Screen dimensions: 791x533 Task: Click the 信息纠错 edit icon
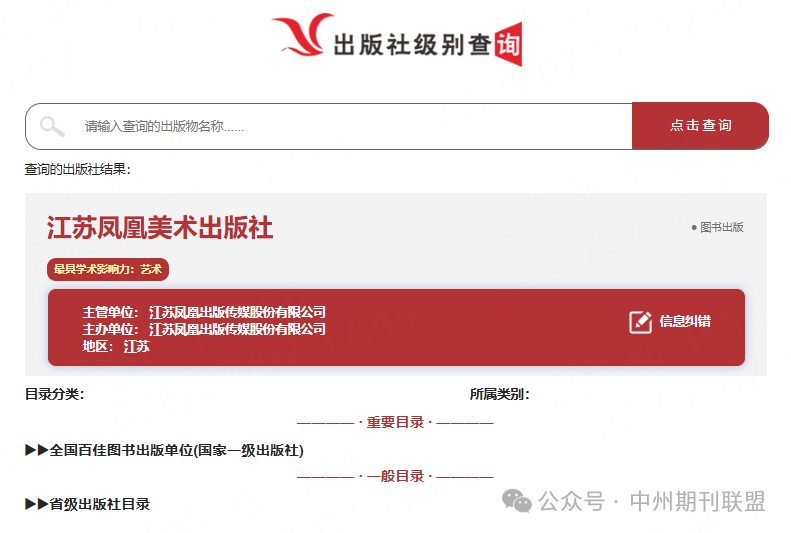click(640, 322)
